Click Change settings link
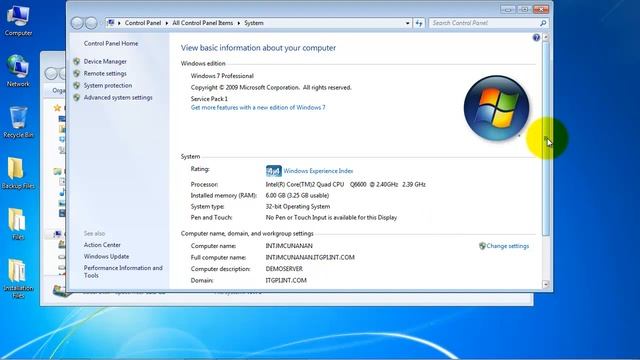640x360 pixels. click(x=507, y=246)
